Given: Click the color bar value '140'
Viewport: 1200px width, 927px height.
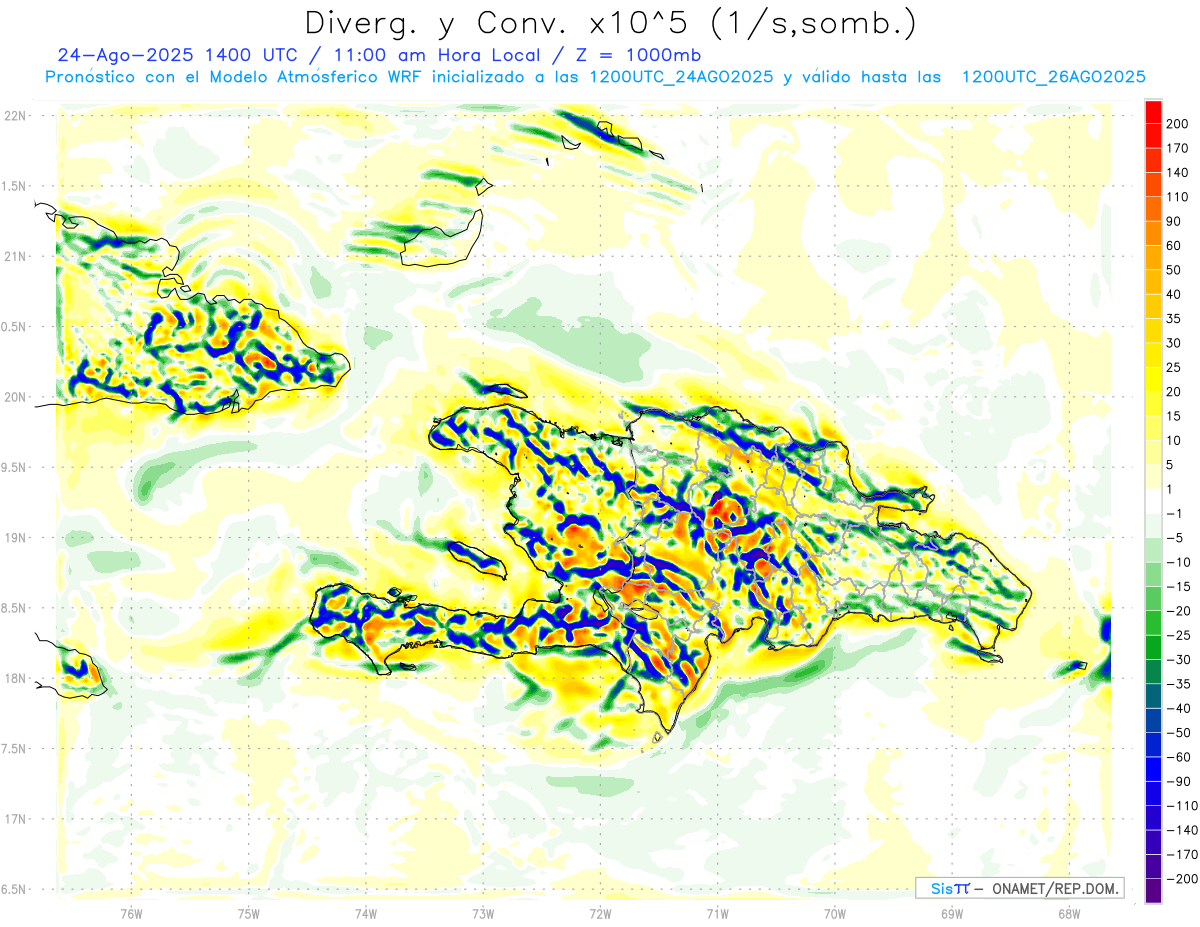Looking at the screenshot, I should (x=1176, y=172).
